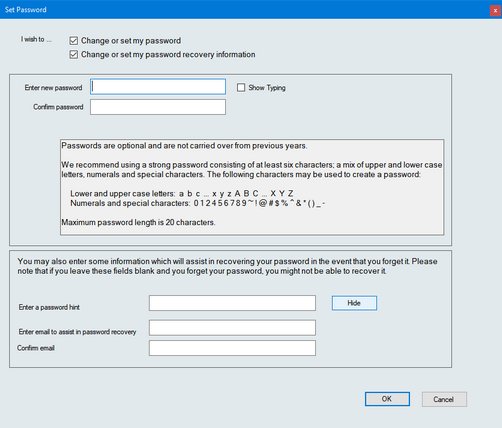Confirm with the OK button
502x428 pixels.
[x=387, y=399]
